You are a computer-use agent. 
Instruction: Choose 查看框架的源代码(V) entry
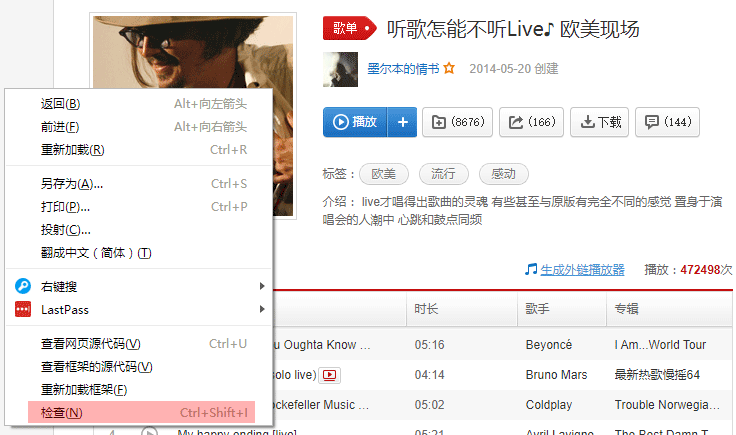coord(139,367)
